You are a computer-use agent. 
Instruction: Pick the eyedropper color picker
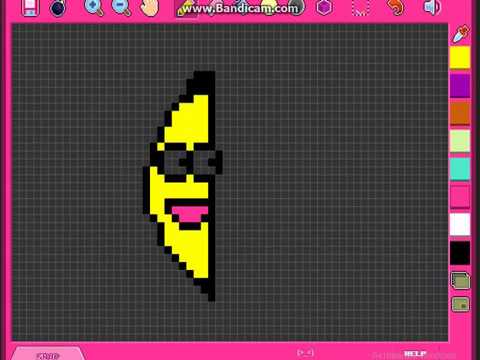[460, 34]
